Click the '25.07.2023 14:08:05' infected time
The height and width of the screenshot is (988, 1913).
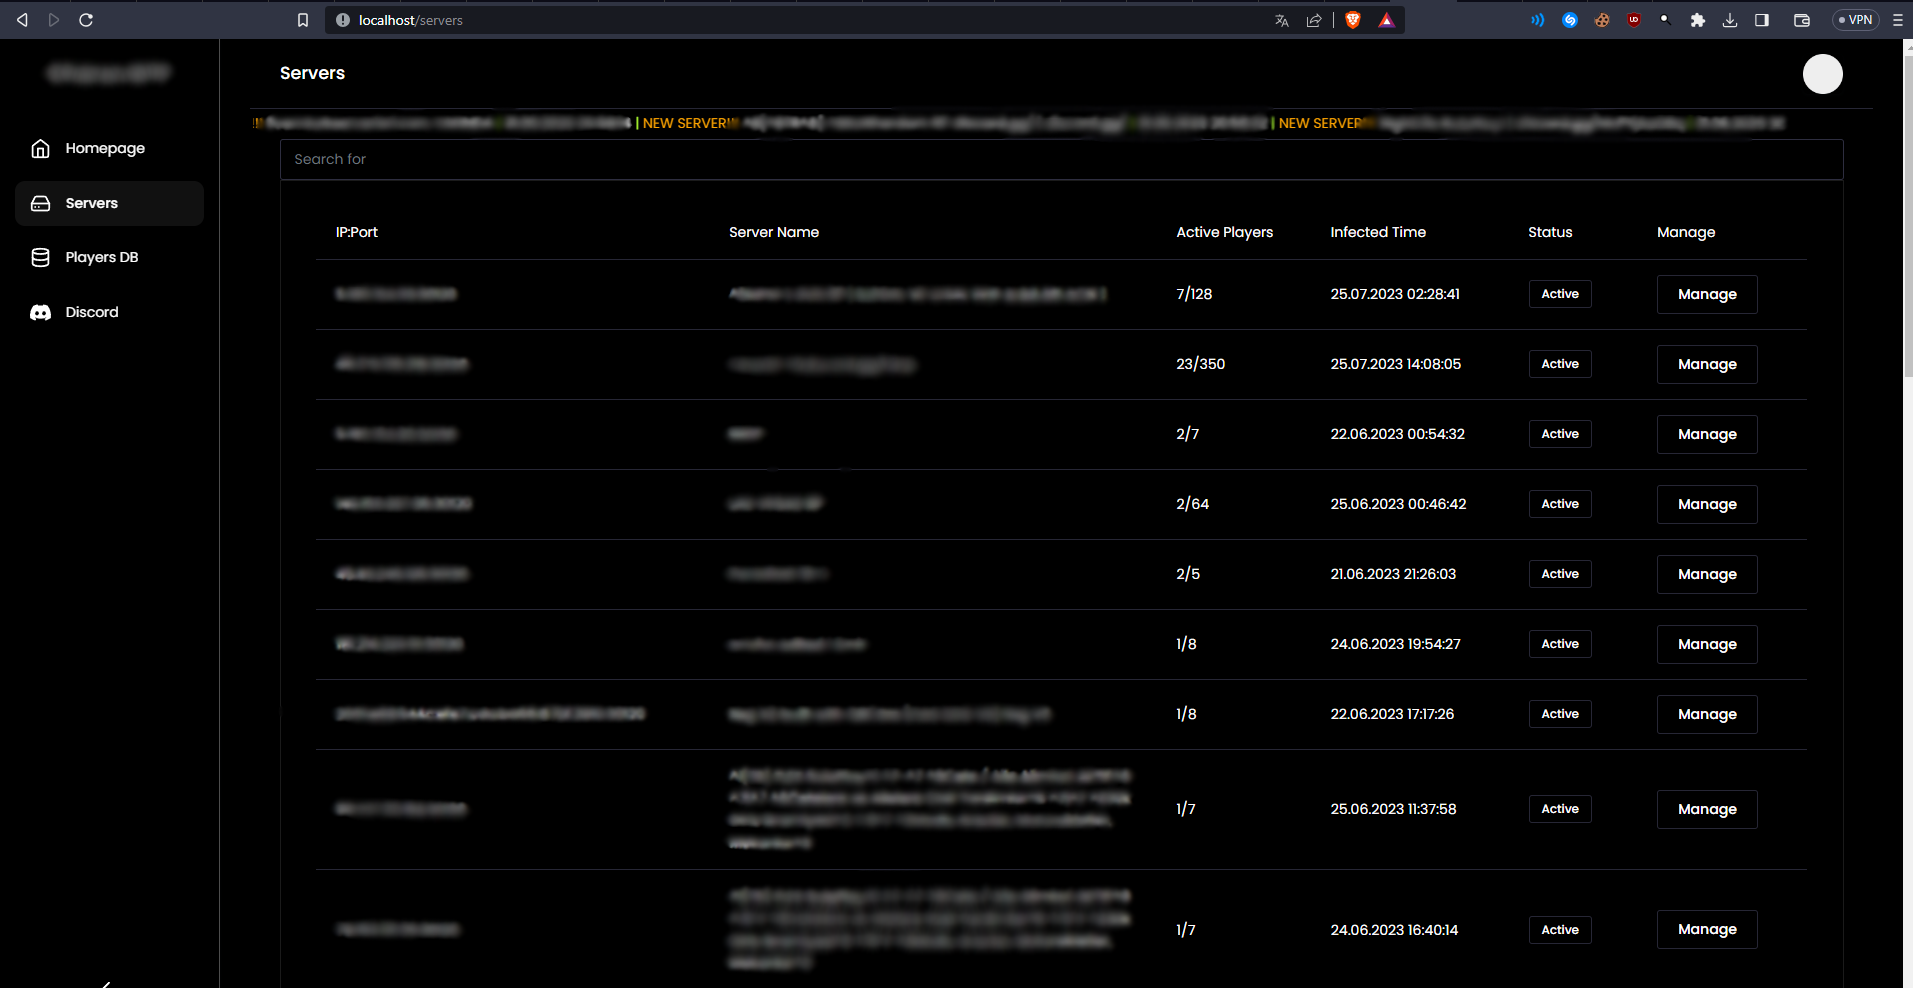(1396, 364)
